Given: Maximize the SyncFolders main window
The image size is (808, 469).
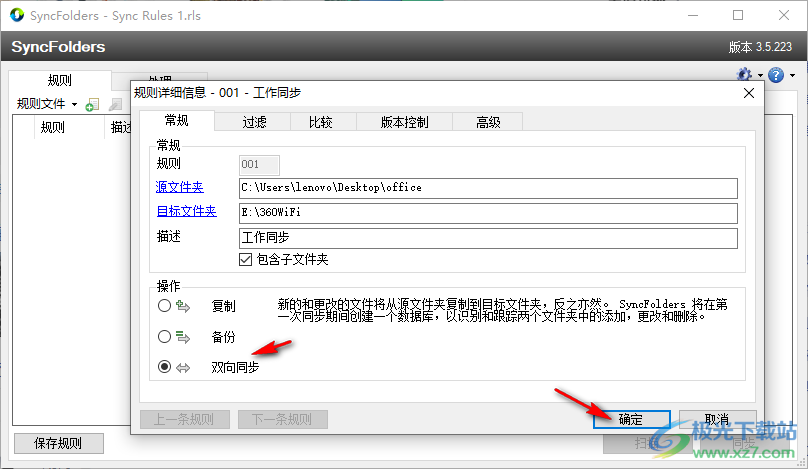Looking at the screenshot, I should click(x=738, y=15).
